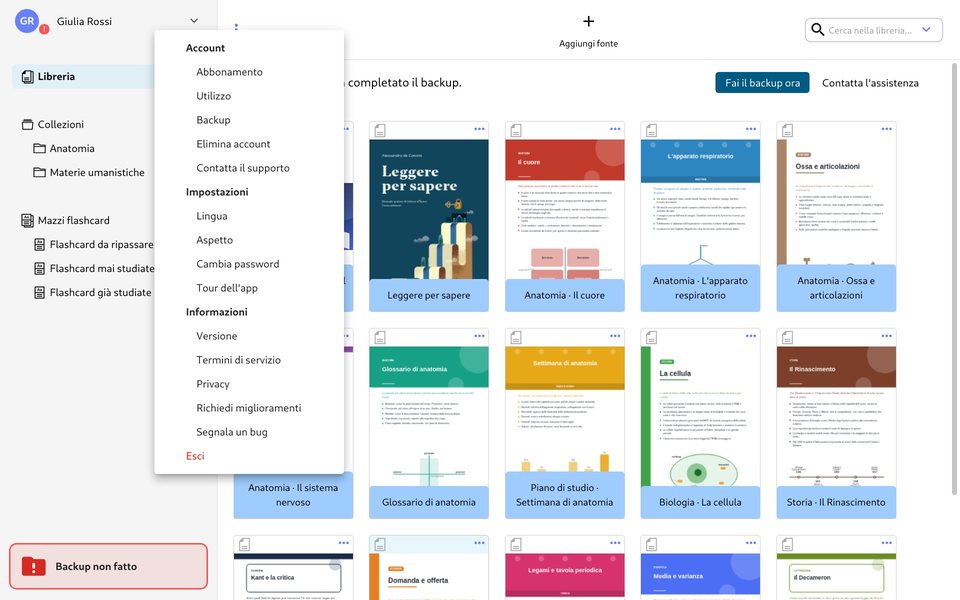Screen dimensions: 960x600
Task: Open options menu for Media e varianza card
Action: 751,543
